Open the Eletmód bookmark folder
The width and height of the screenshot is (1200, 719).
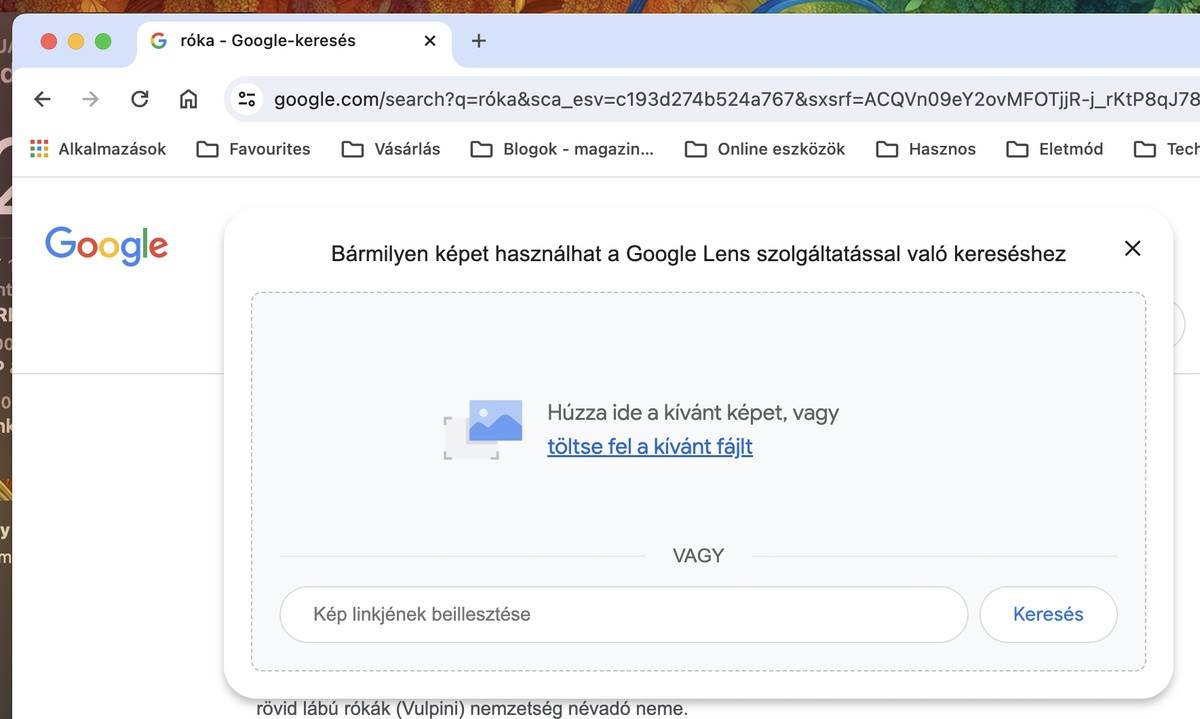pos(1055,149)
